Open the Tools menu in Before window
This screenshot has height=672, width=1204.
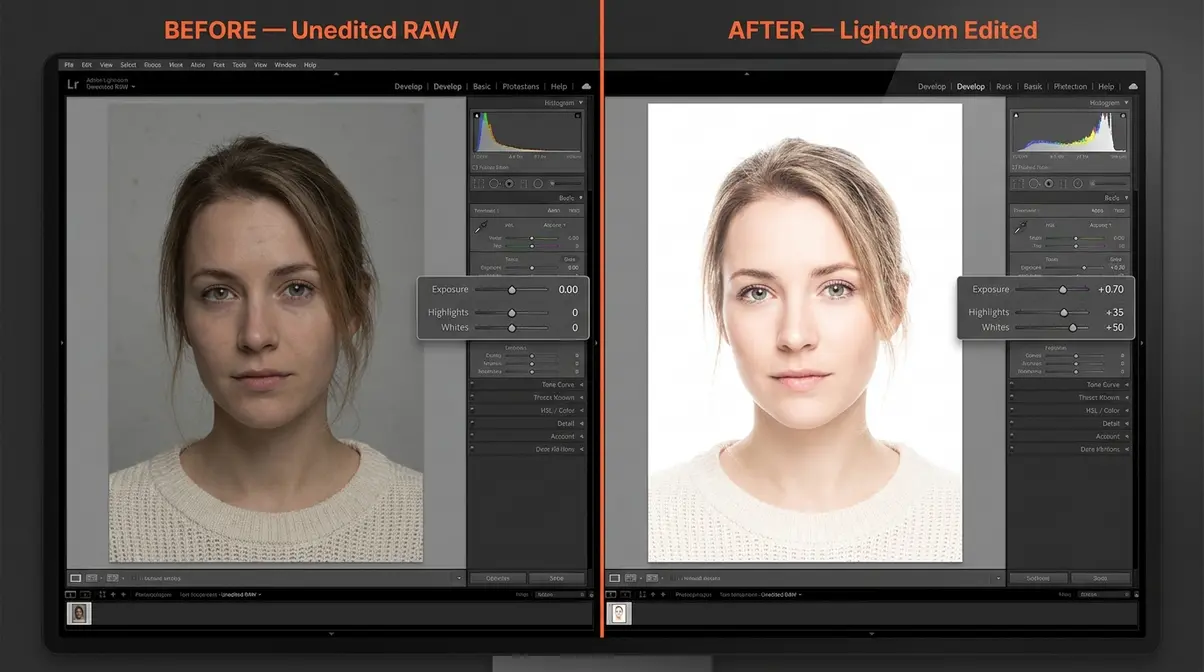pyautogui.click(x=239, y=65)
